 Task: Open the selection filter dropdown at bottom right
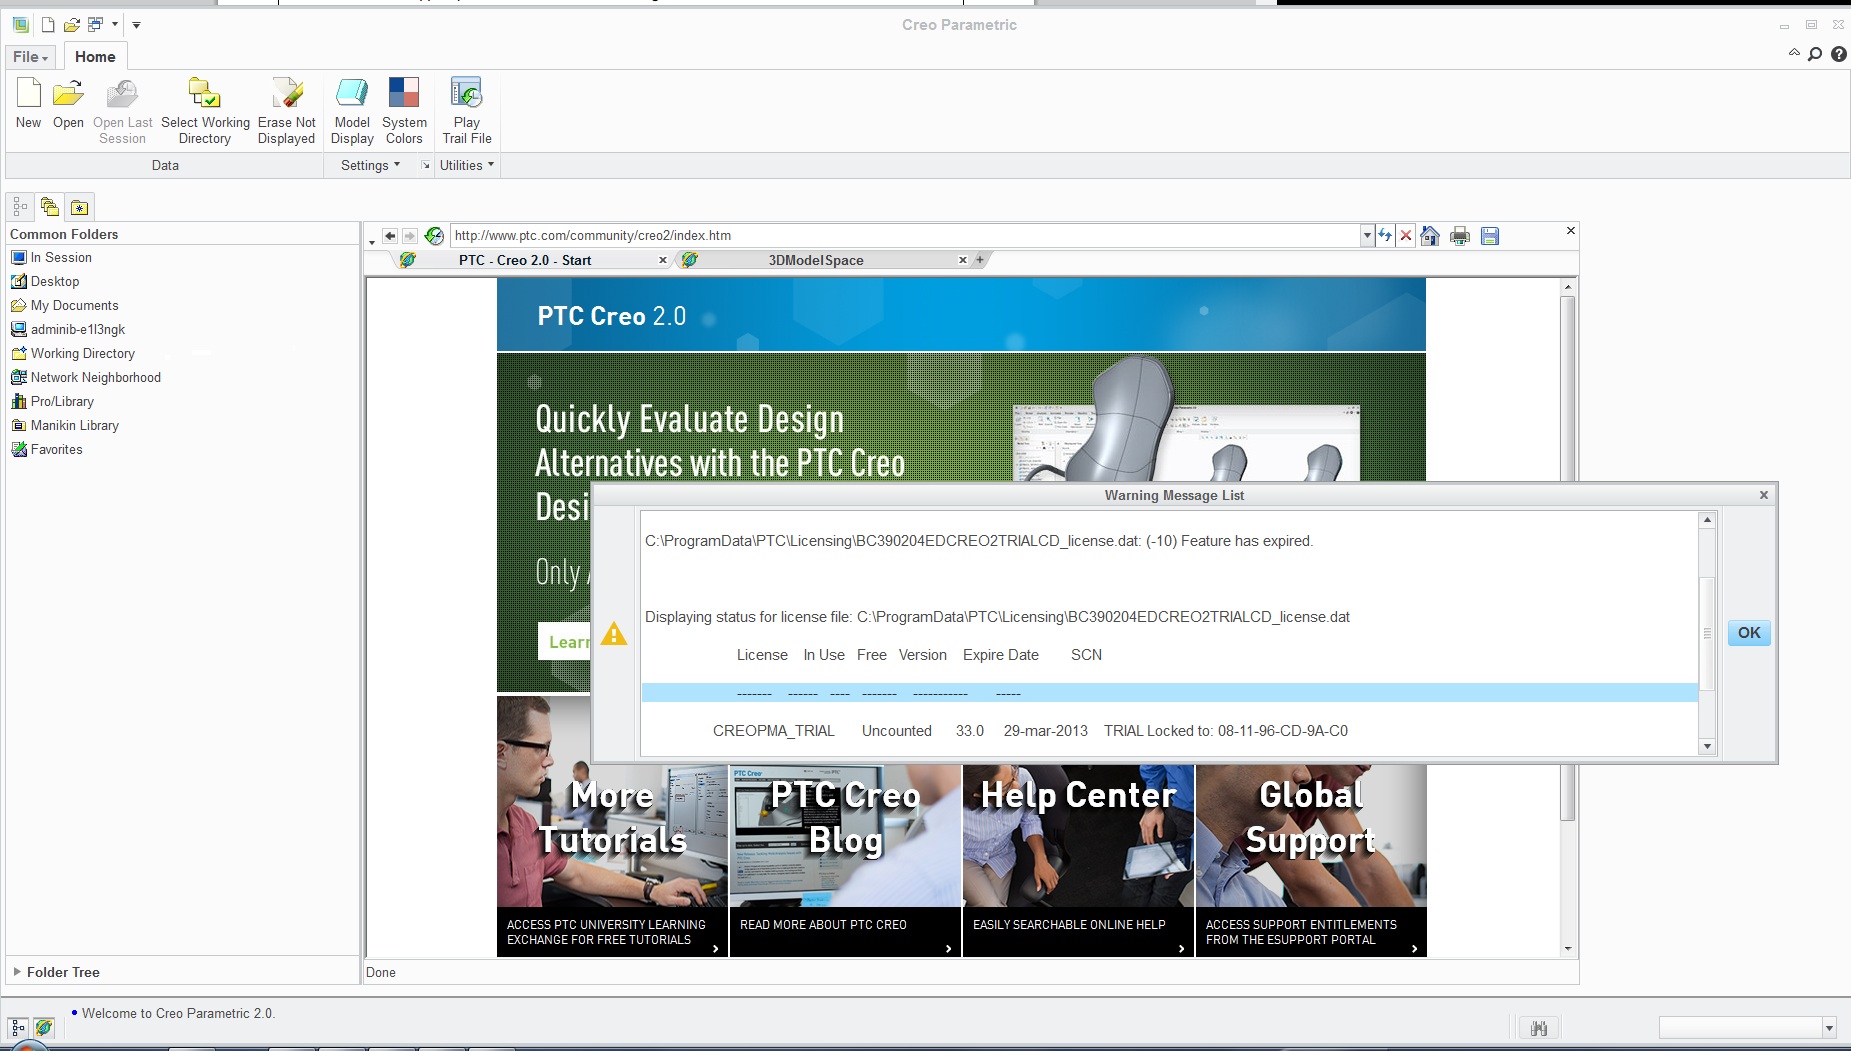1829,1028
